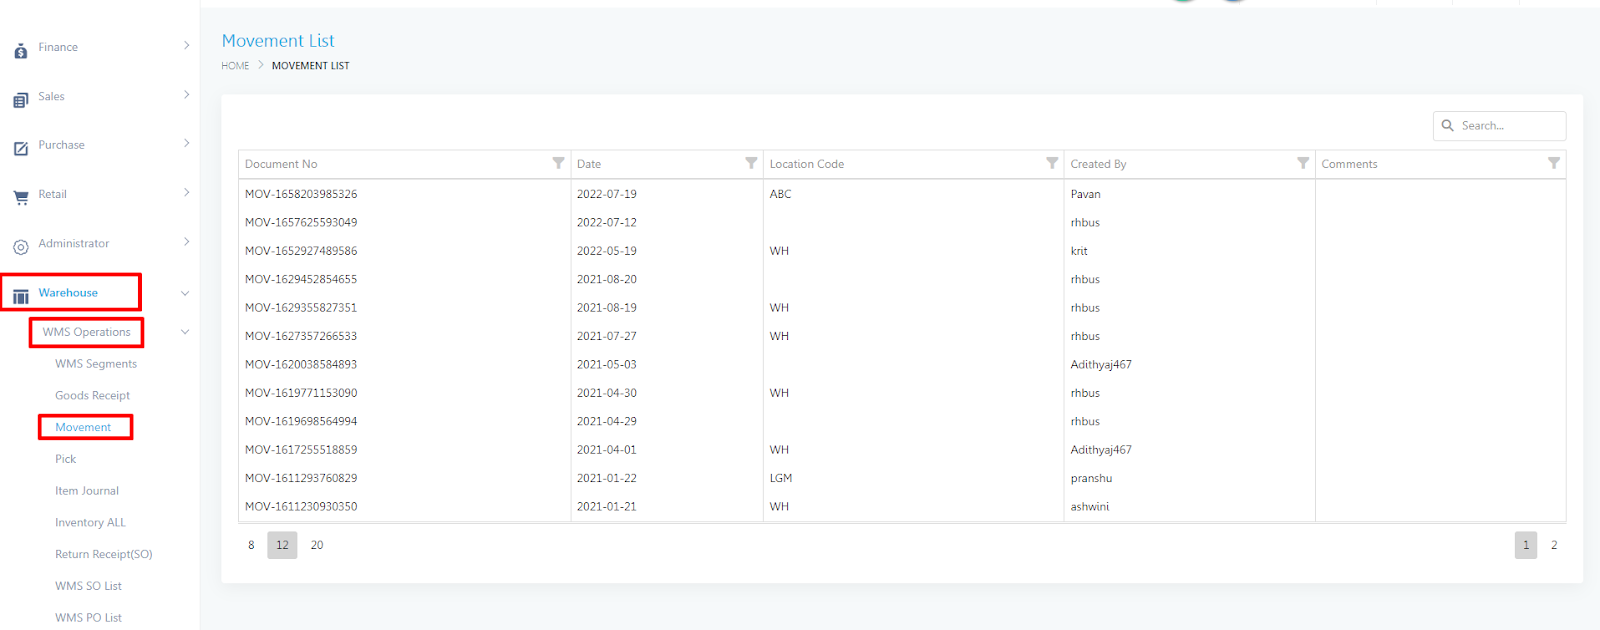
Task: Open WMS PO List page
Action: (x=88, y=618)
